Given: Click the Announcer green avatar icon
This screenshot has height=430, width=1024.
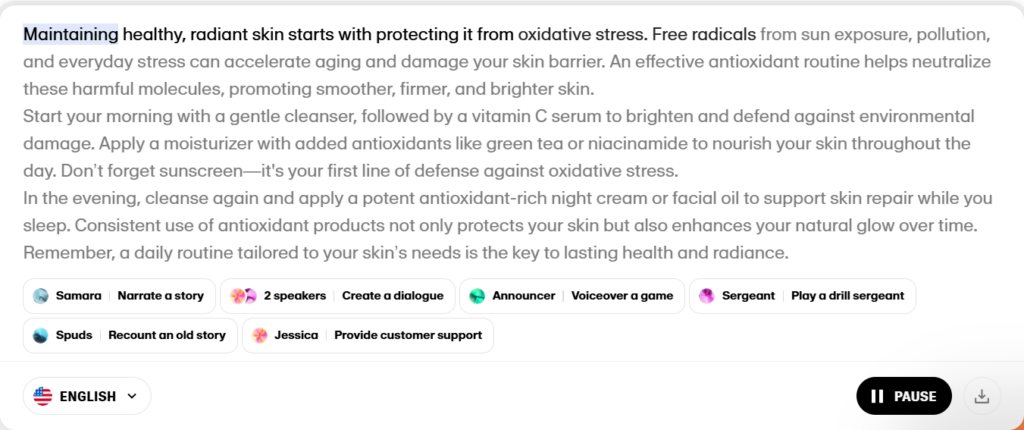Looking at the screenshot, I should (x=477, y=296).
